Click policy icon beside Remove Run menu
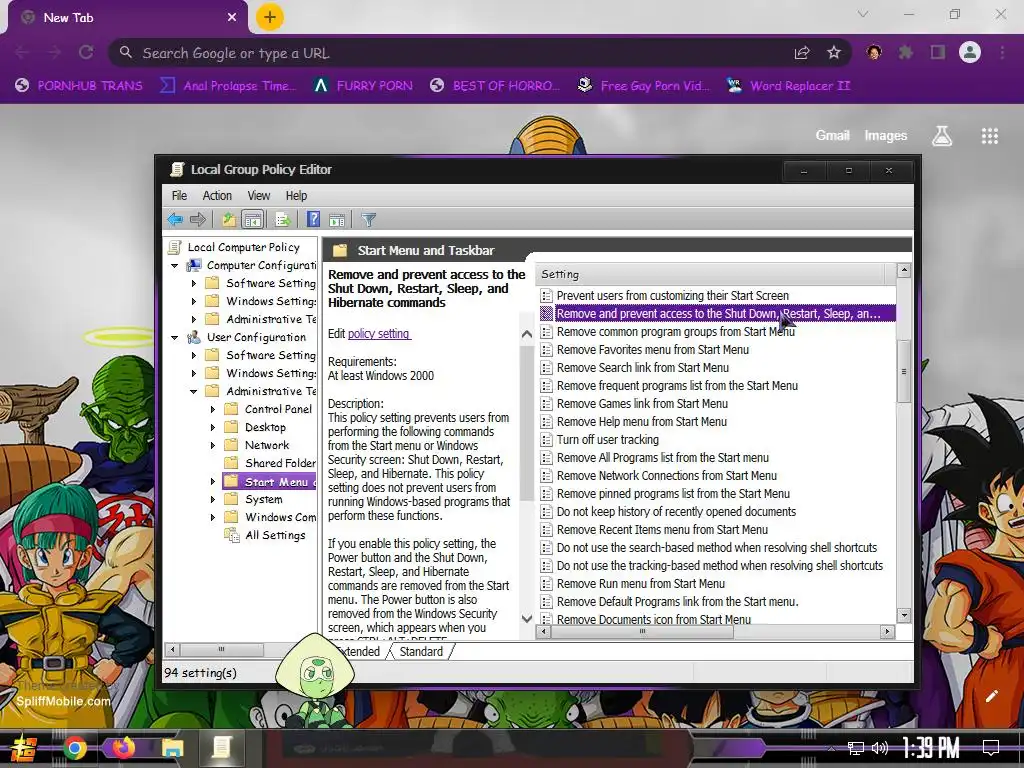 [x=547, y=584]
